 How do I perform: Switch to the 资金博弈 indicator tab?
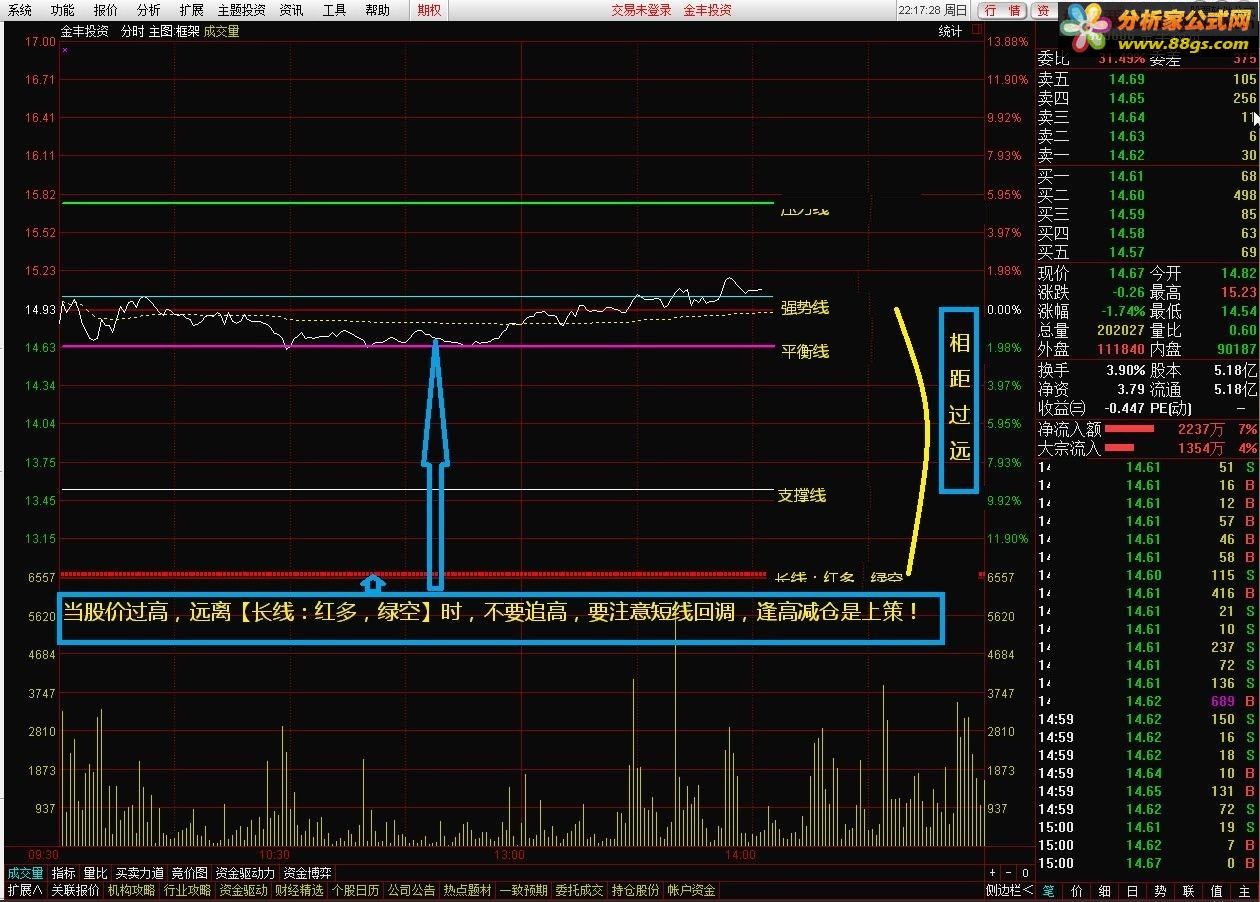click(x=307, y=873)
